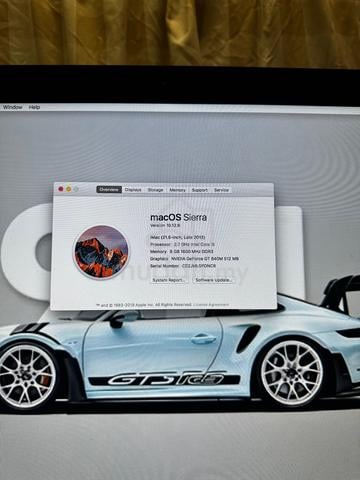Show the Service tab
This screenshot has height=480, width=360.
coord(221,190)
